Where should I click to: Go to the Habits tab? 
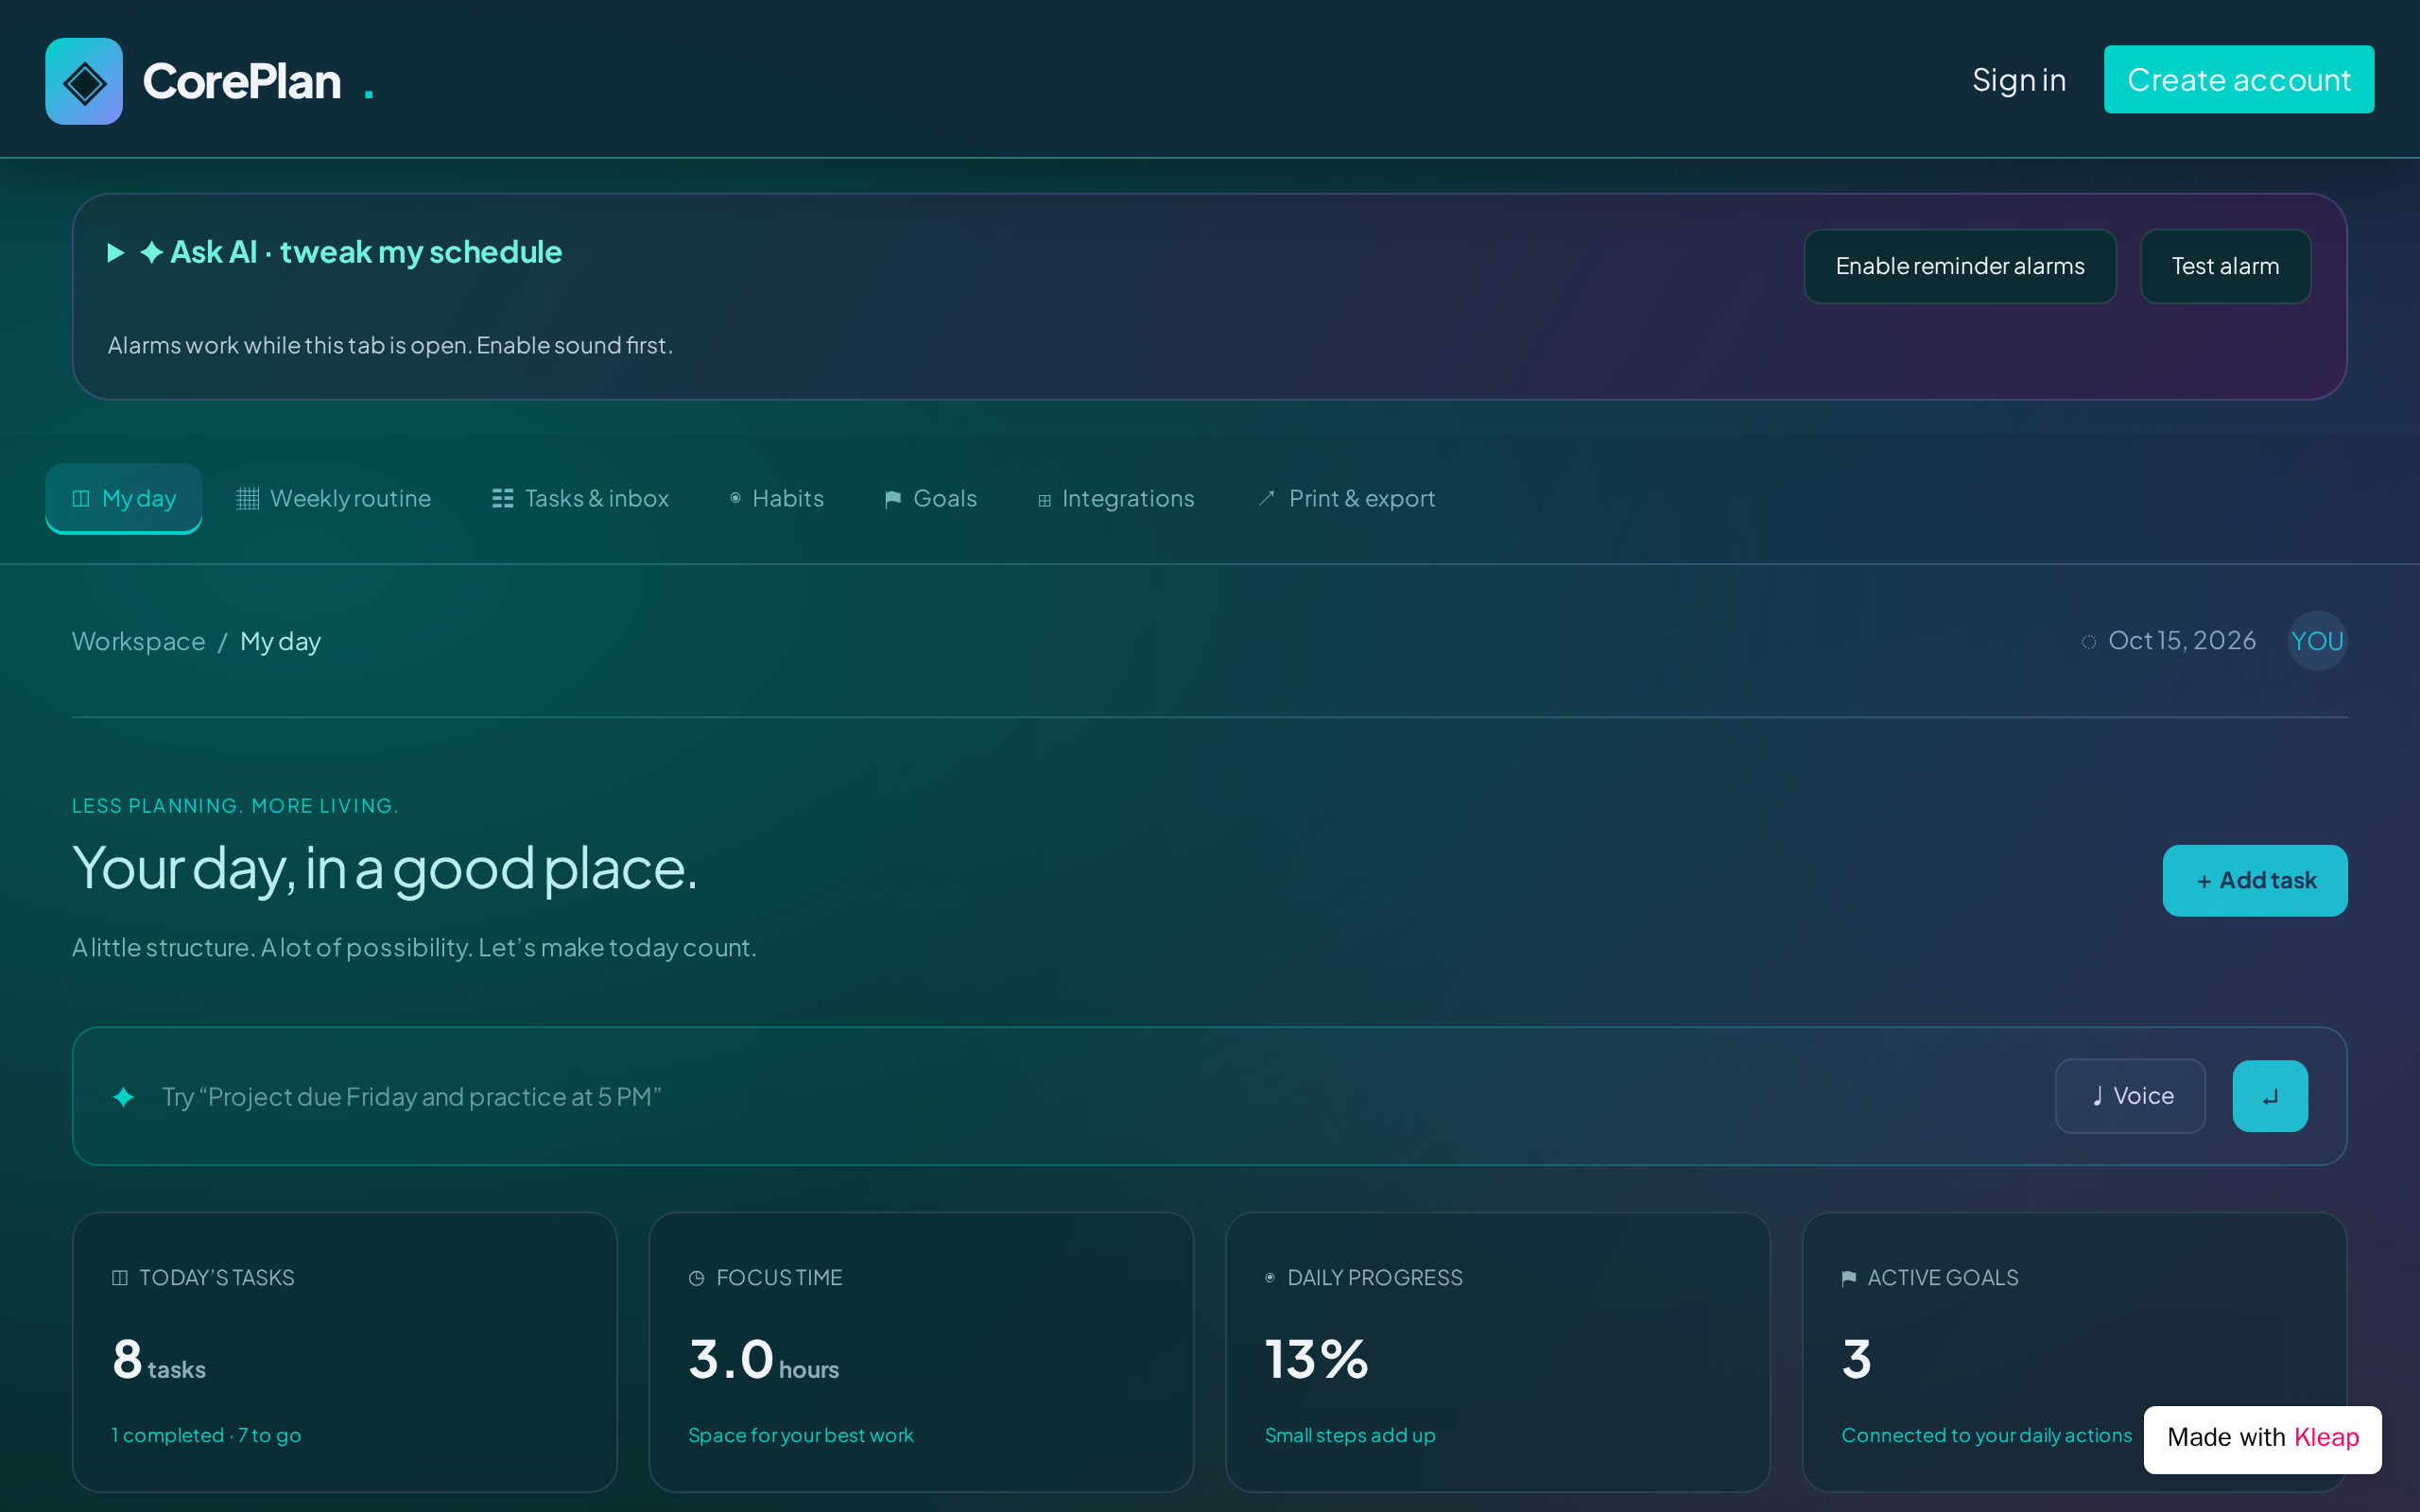point(777,498)
